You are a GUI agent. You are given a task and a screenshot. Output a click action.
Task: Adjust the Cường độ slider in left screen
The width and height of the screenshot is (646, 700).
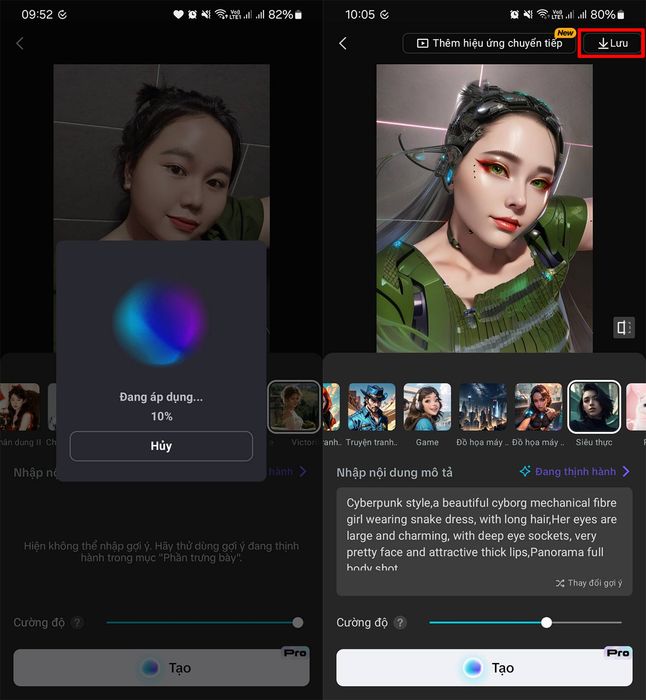coord(298,622)
